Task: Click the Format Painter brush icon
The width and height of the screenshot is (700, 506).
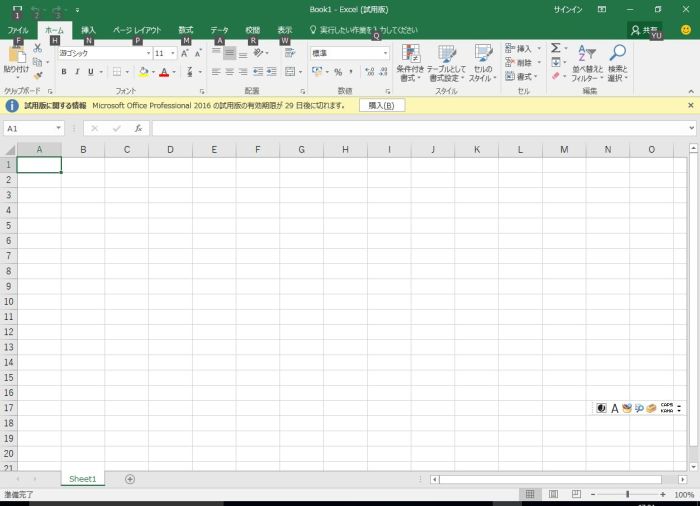Action: coord(38,76)
